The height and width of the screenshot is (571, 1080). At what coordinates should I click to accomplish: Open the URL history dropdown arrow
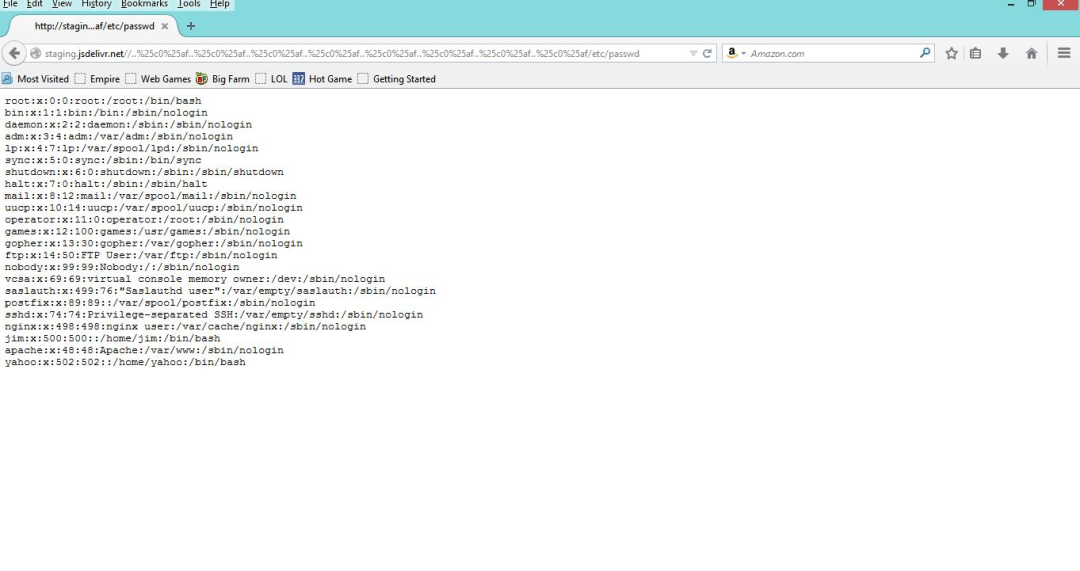click(x=693, y=53)
